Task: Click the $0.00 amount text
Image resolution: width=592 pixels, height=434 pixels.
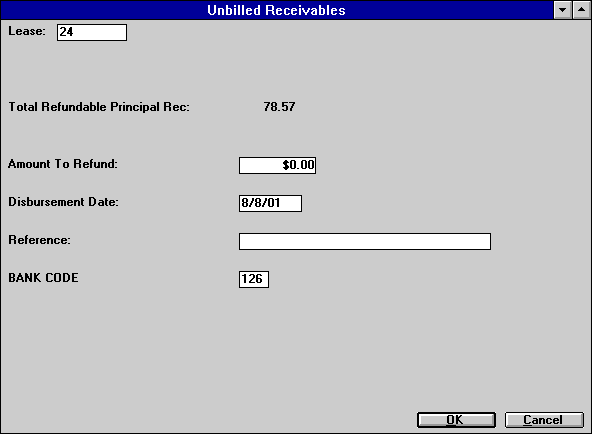Action: point(298,165)
